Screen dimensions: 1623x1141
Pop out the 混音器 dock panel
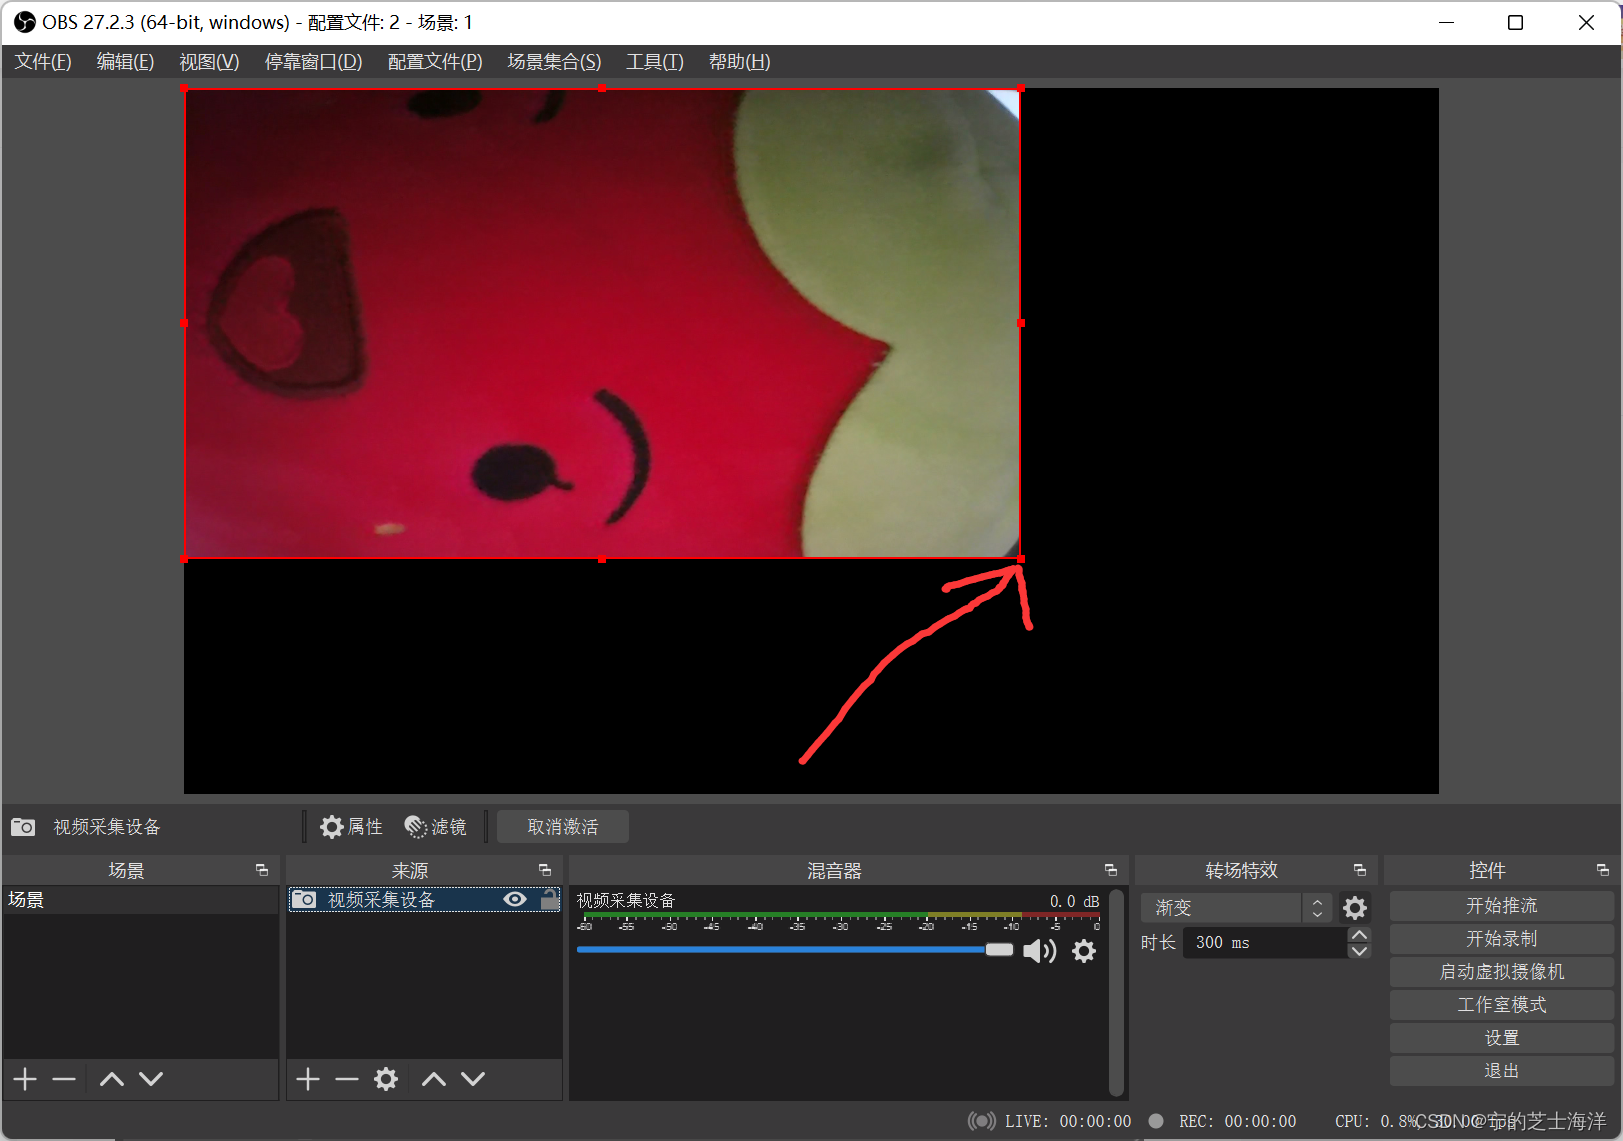[x=1110, y=870]
